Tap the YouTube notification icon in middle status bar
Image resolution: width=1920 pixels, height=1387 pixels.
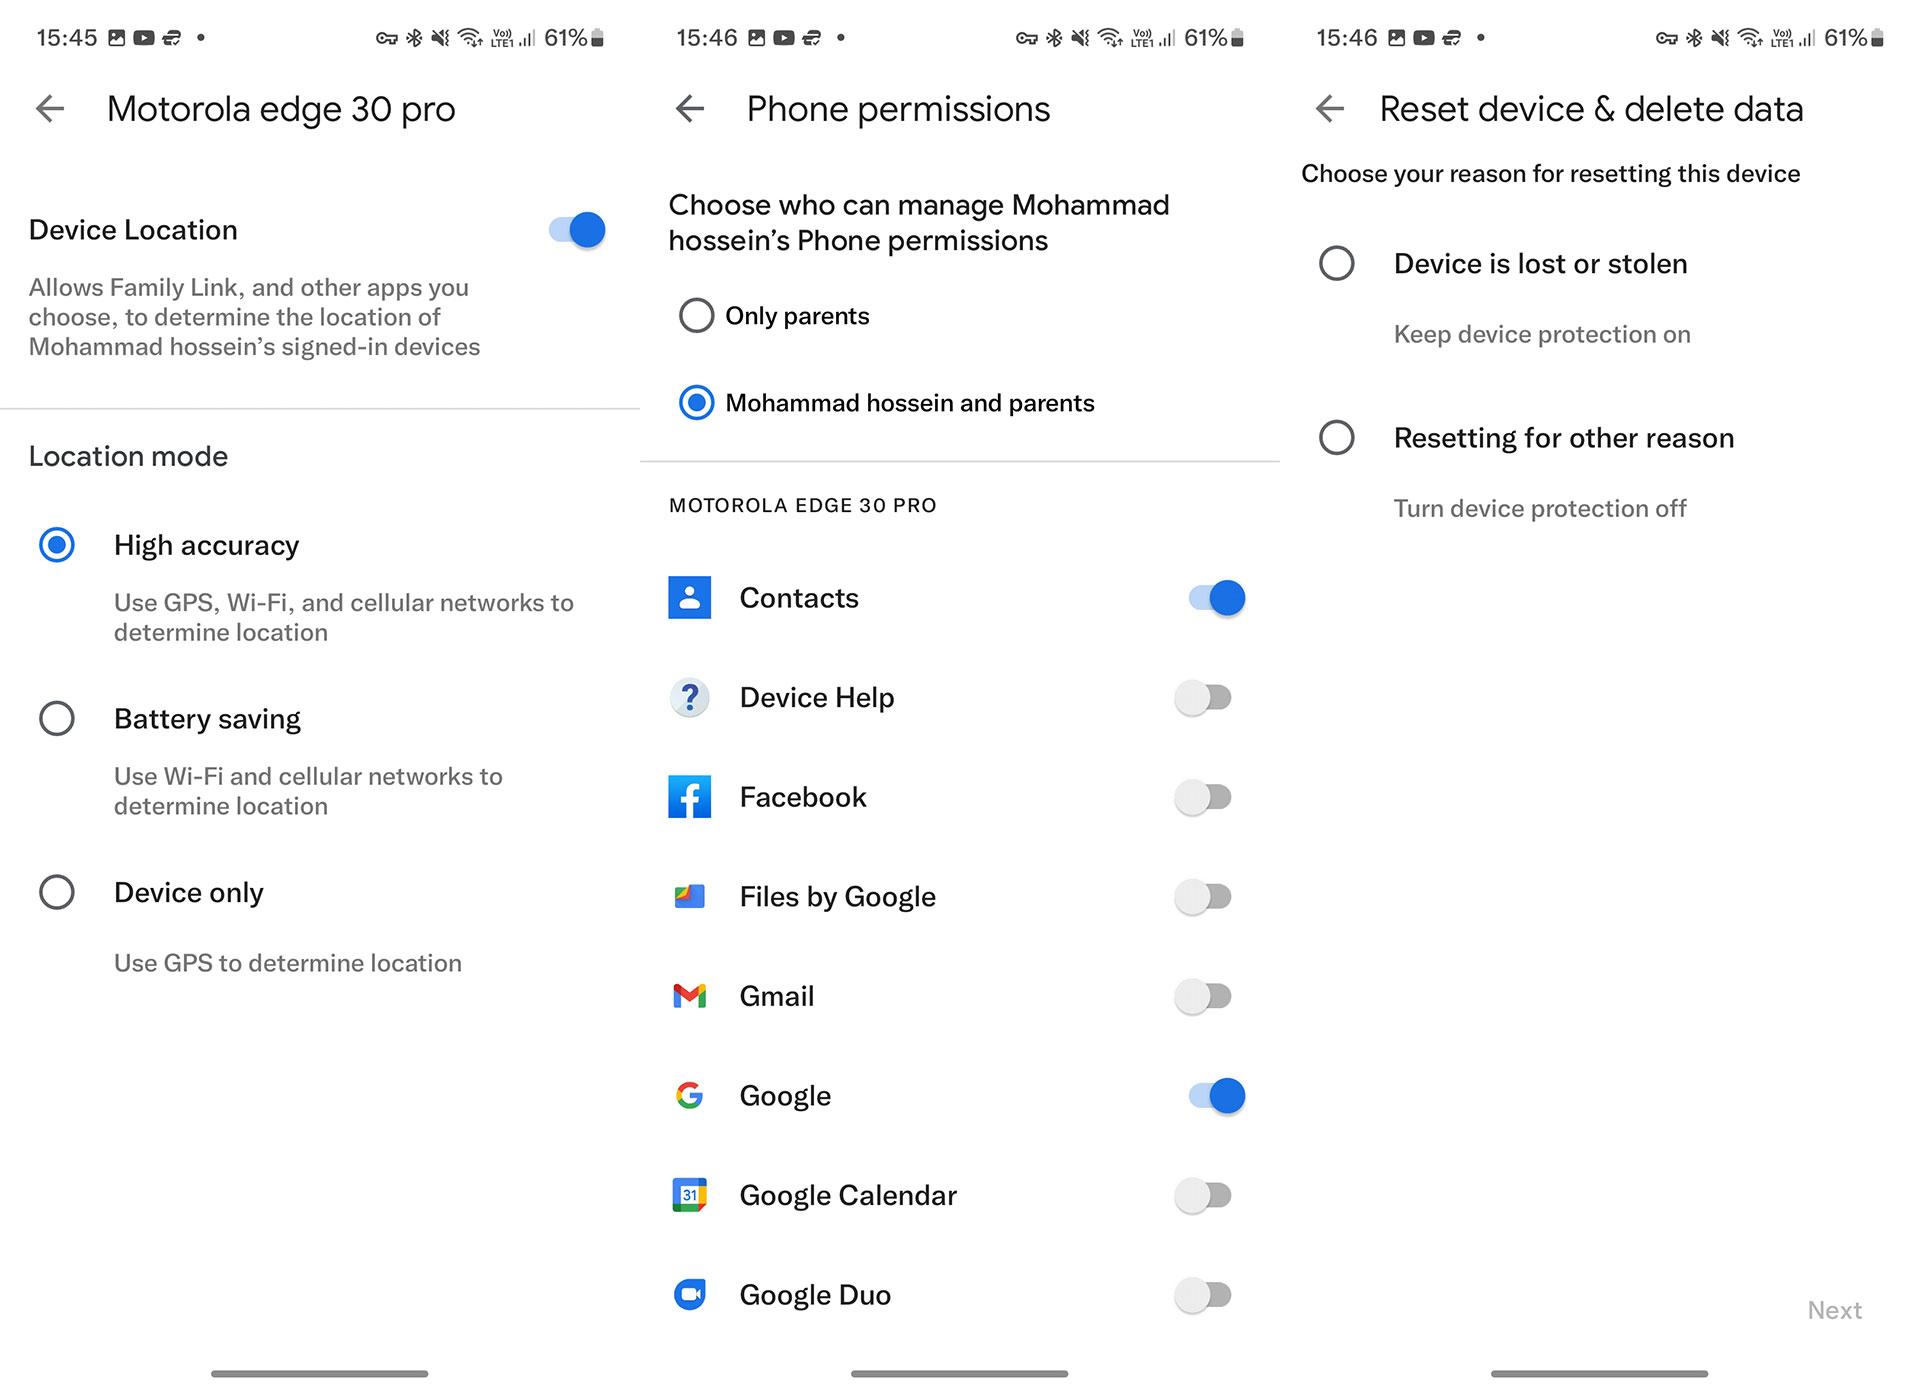(x=784, y=38)
